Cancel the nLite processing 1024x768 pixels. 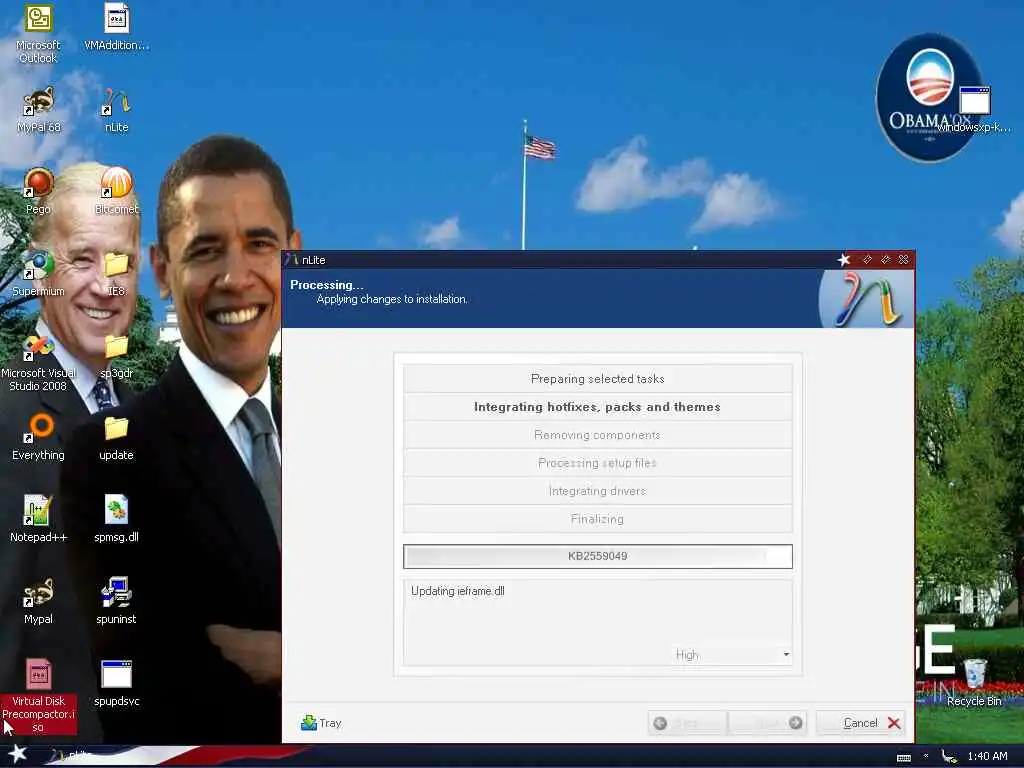(x=861, y=723)
